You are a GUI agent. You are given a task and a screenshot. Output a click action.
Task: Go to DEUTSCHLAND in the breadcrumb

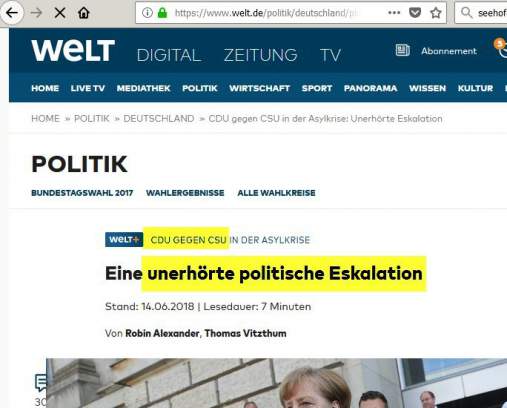coord(159,119)
